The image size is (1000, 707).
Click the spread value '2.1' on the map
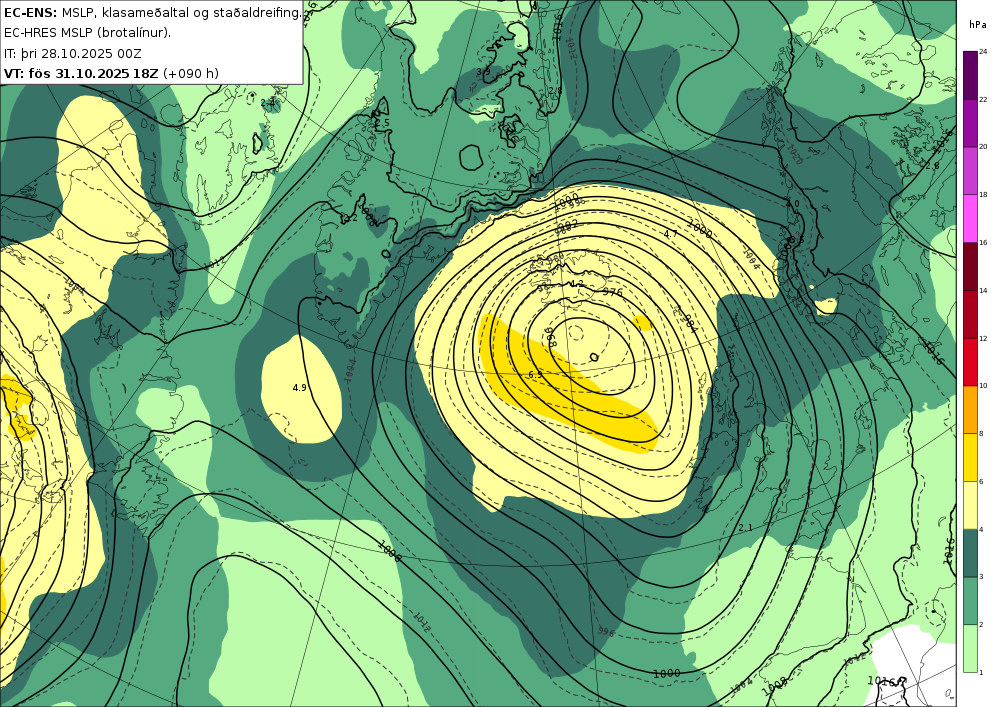(745, 527)
